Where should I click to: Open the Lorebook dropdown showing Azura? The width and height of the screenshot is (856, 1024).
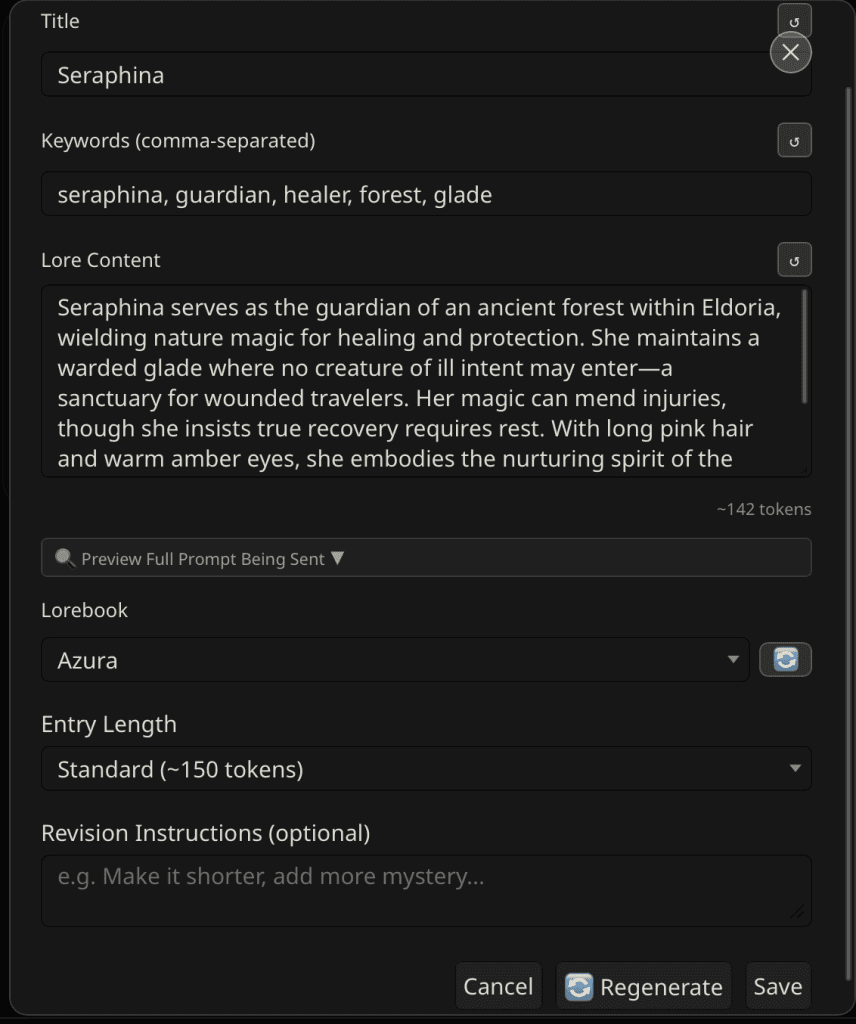pyautogui.click(x=394, y=660)
